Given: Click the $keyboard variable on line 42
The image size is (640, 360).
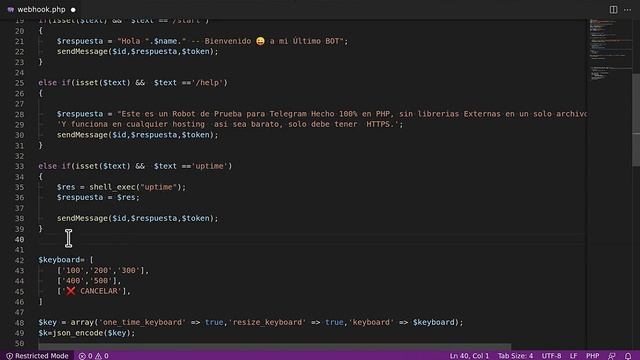Looking at the screenshot, I should tap(59, 260).
